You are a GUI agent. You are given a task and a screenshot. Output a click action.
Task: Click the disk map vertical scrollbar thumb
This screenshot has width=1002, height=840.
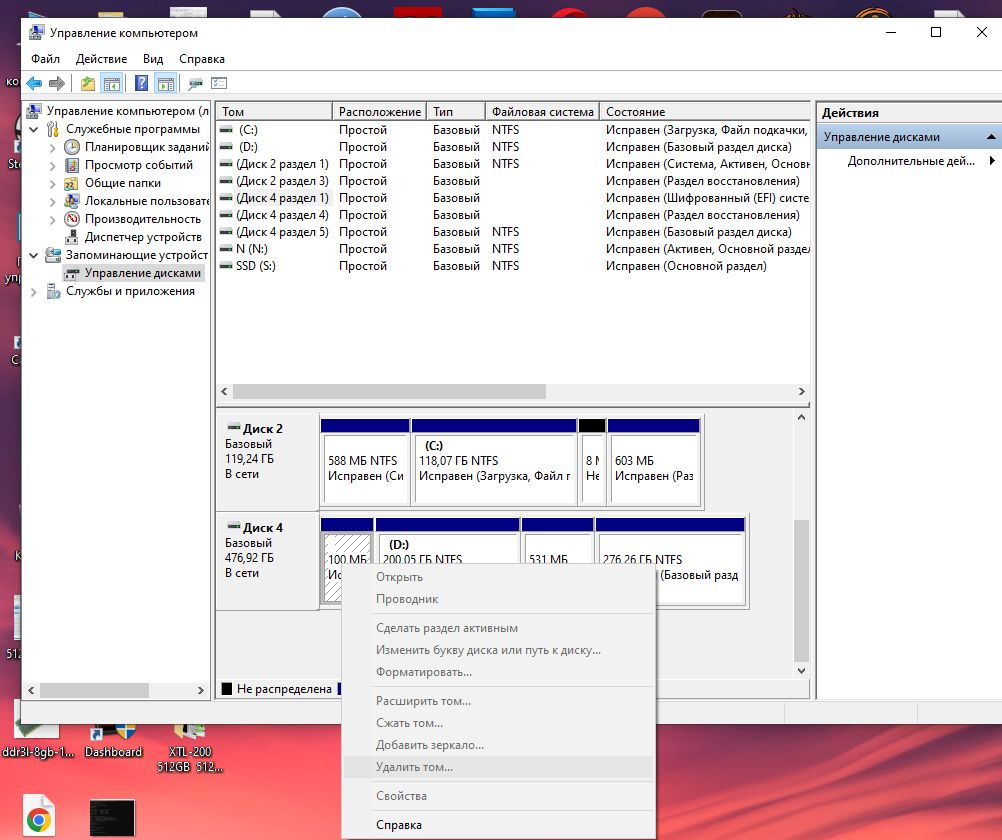[x=801, y=591]
